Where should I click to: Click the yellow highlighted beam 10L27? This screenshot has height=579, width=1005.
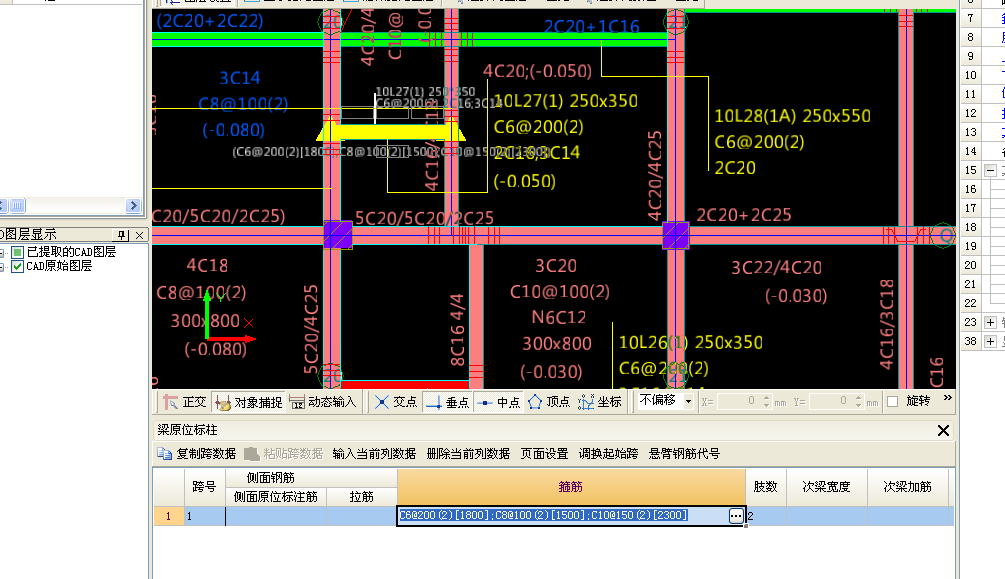pos(391,132)
